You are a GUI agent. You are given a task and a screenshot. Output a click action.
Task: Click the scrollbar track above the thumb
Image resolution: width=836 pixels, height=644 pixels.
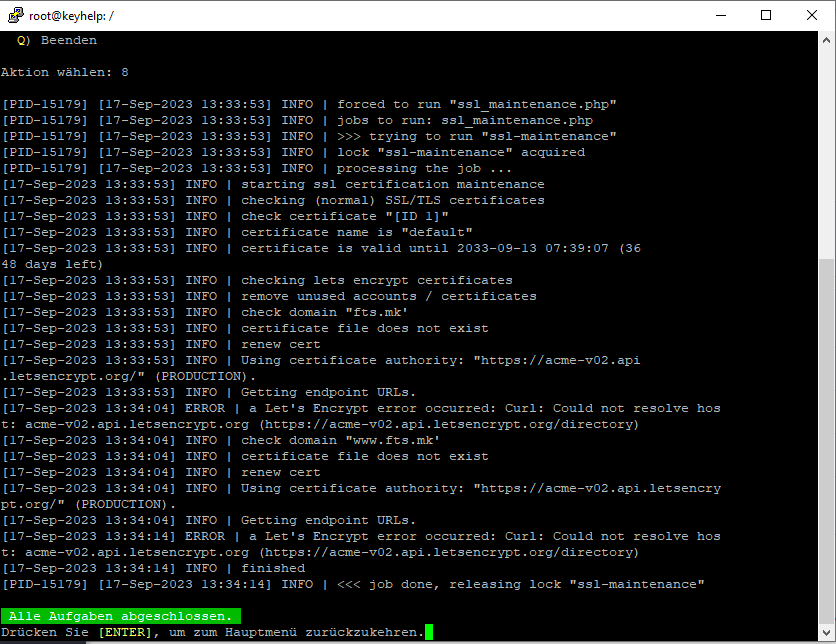pos(826,150)
